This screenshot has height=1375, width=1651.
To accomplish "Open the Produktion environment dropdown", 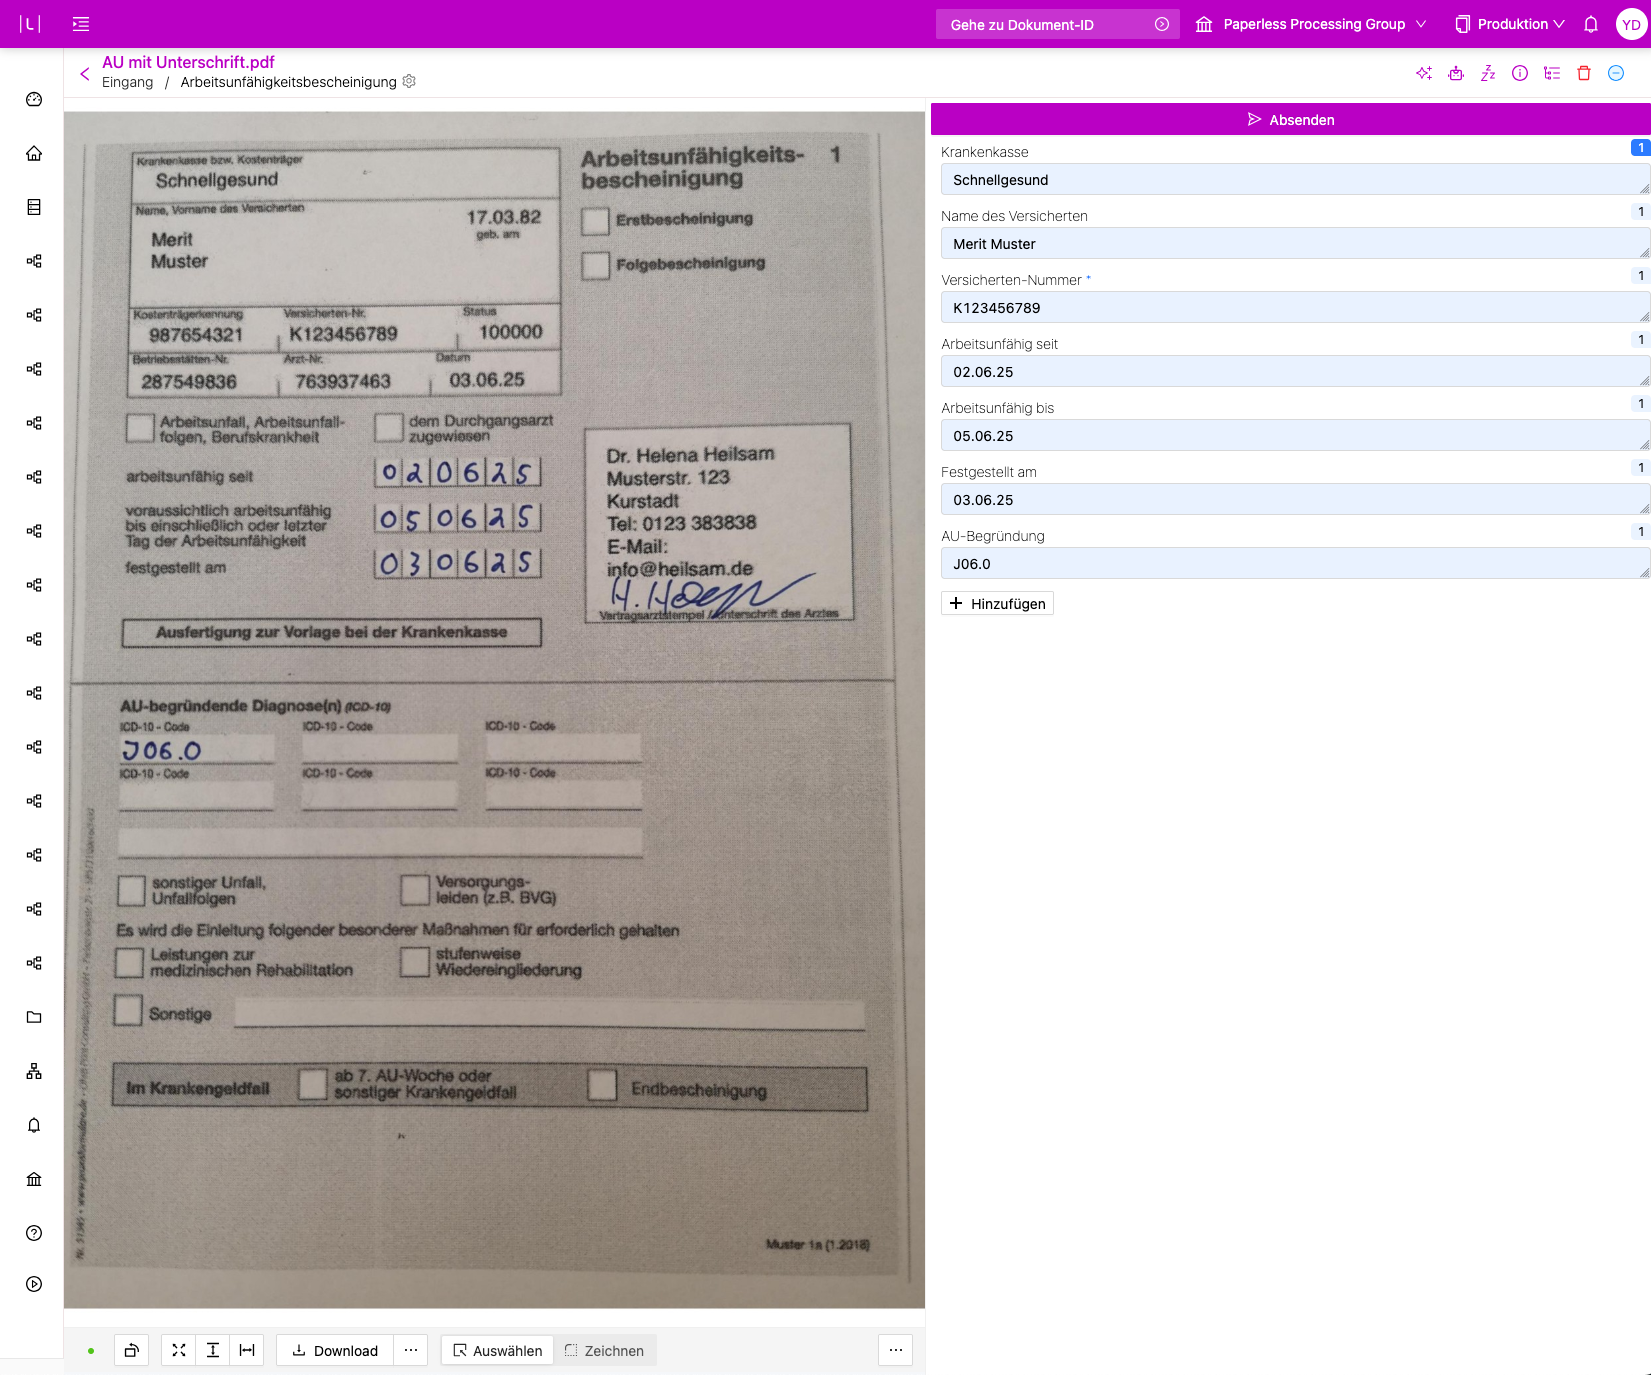I will point(1510,24).
